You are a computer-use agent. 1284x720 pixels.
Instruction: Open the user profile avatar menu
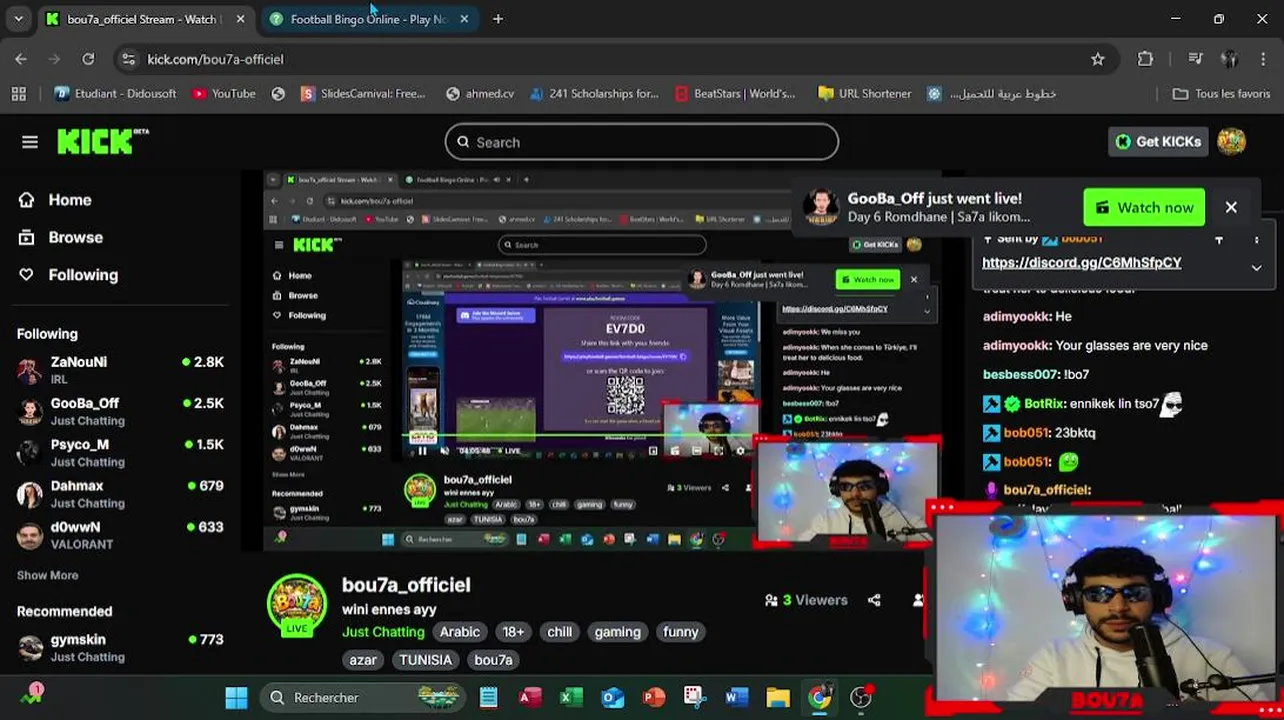tap(1231, 141)
